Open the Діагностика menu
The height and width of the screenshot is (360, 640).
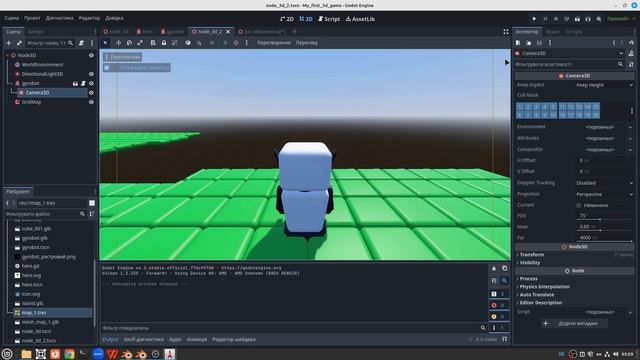60,18
